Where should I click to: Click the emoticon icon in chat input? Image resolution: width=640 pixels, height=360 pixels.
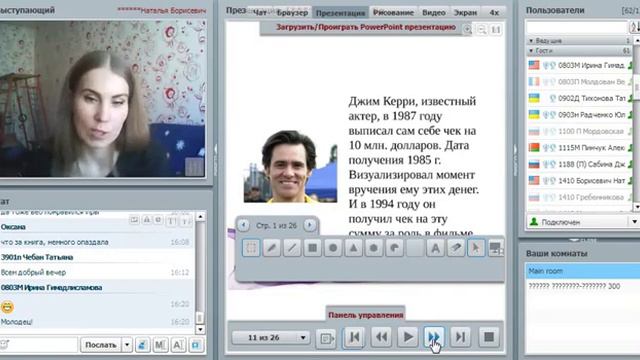4,345
